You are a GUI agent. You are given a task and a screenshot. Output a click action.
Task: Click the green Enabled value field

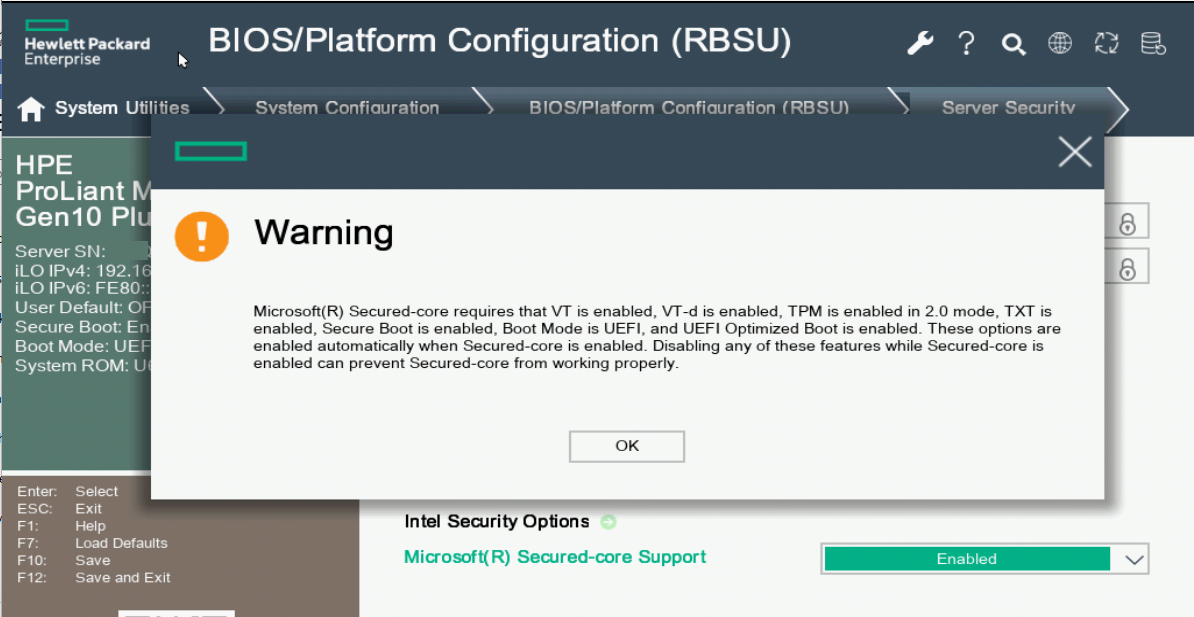[x=966, y=560]
